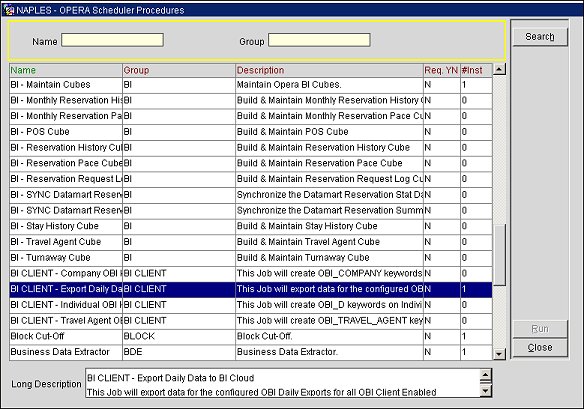Screen dimensions: 584x409
Task: Click 'Build & Maintain Reservation Pace Cube' description
Action: [330, 164]
